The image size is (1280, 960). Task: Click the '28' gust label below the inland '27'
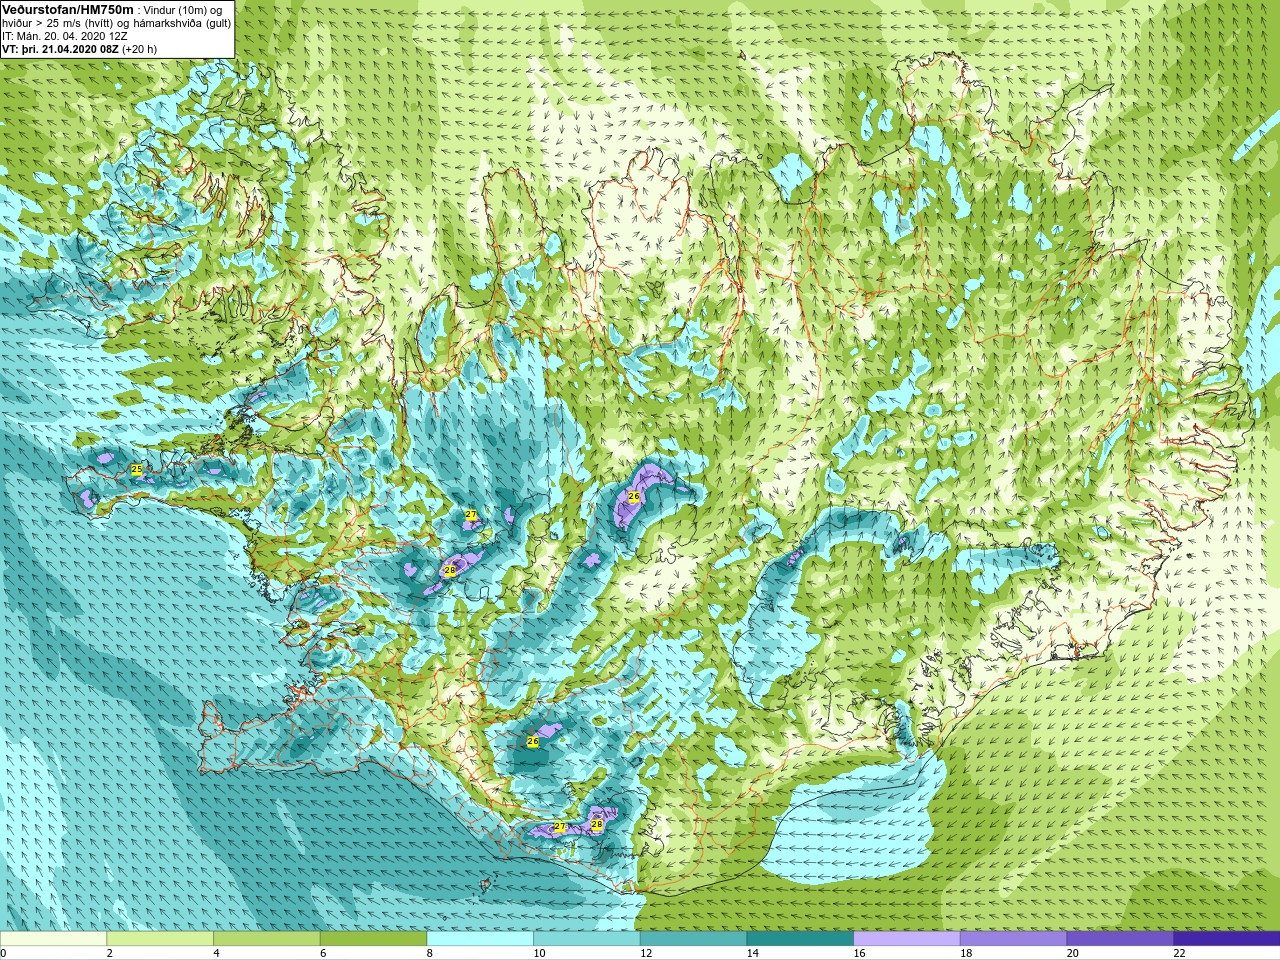tap(450, 570)
